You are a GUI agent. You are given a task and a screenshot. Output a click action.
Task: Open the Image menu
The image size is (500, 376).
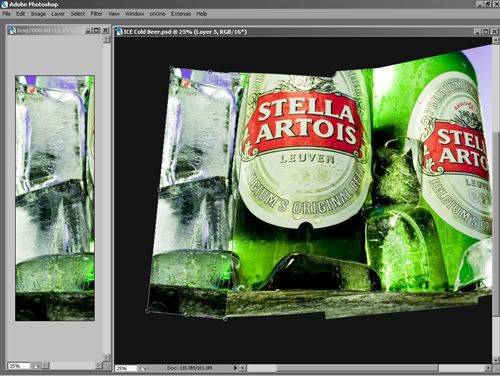point(38,14)
